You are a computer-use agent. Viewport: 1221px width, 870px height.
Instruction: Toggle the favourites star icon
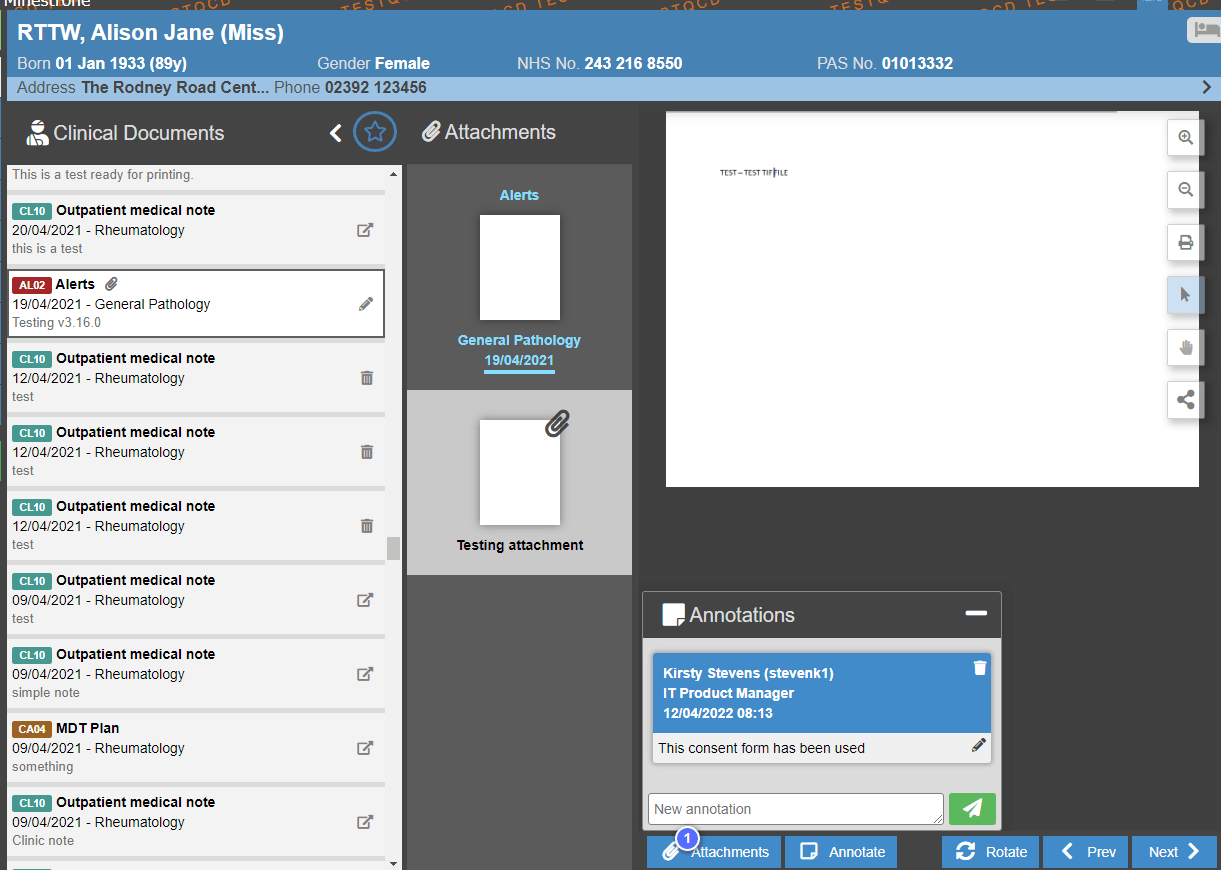[x=374, y=132]
